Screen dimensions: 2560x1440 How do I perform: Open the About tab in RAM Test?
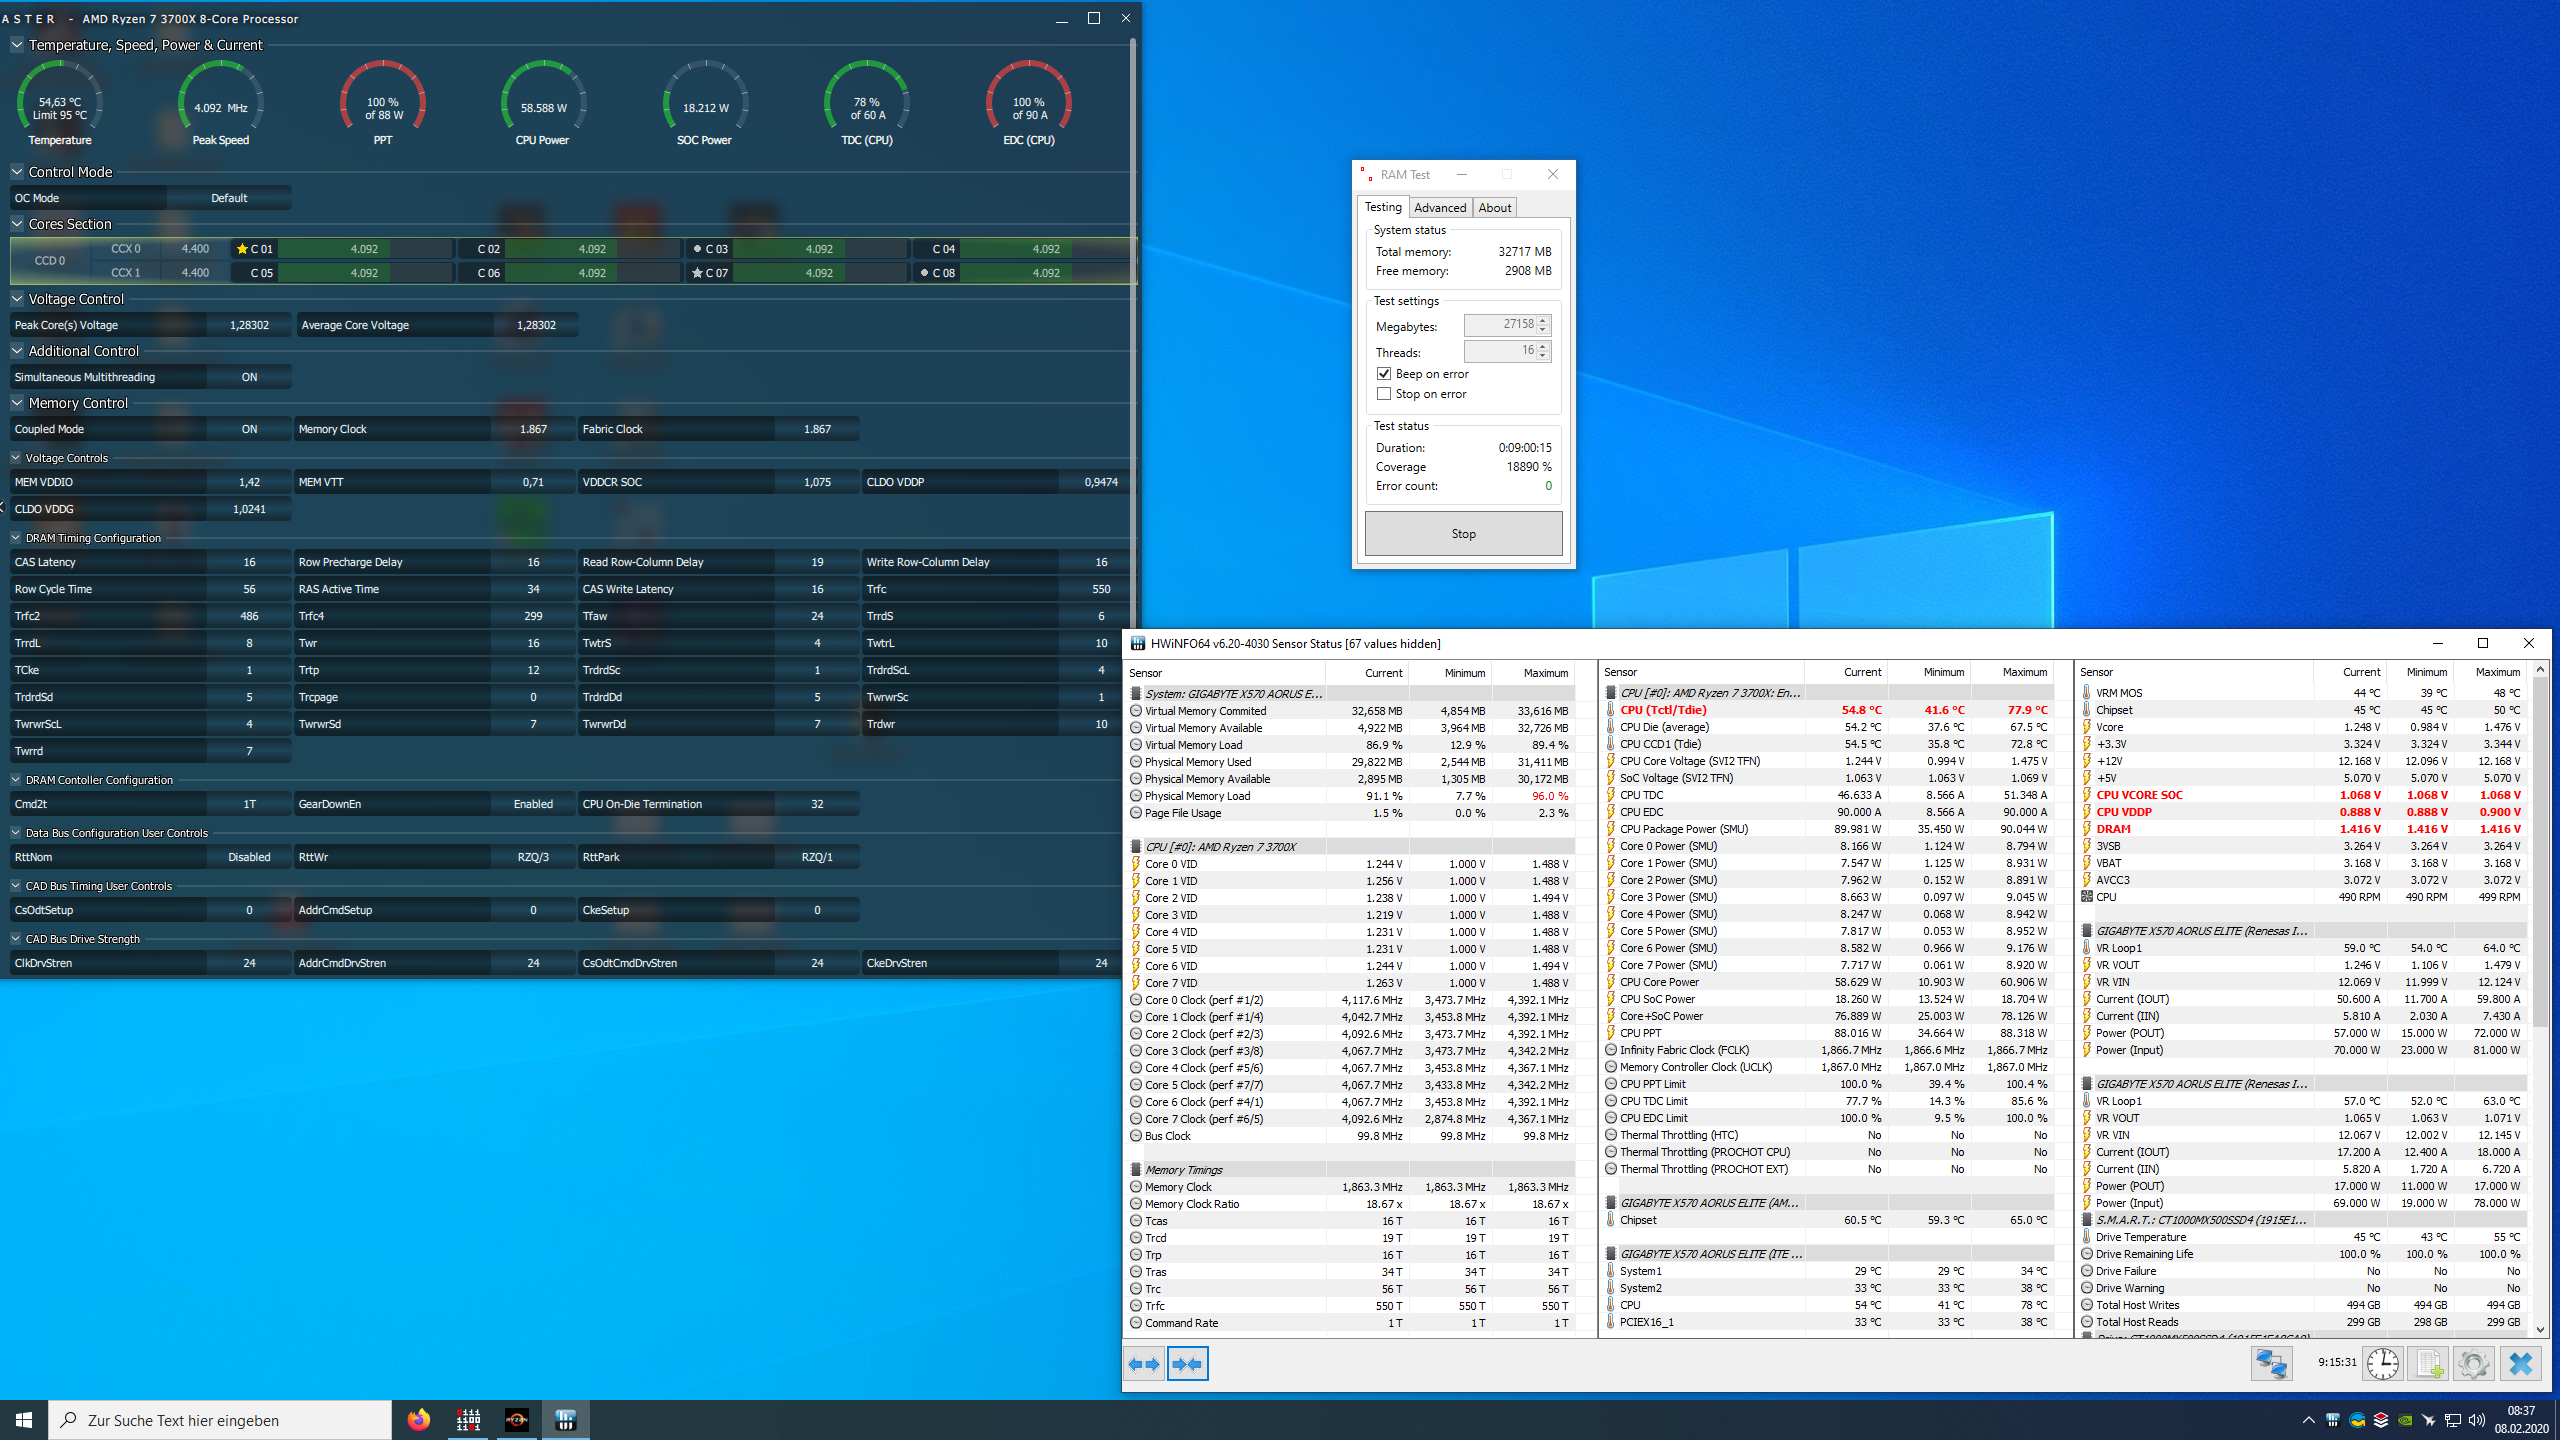tap(1495, 208)
